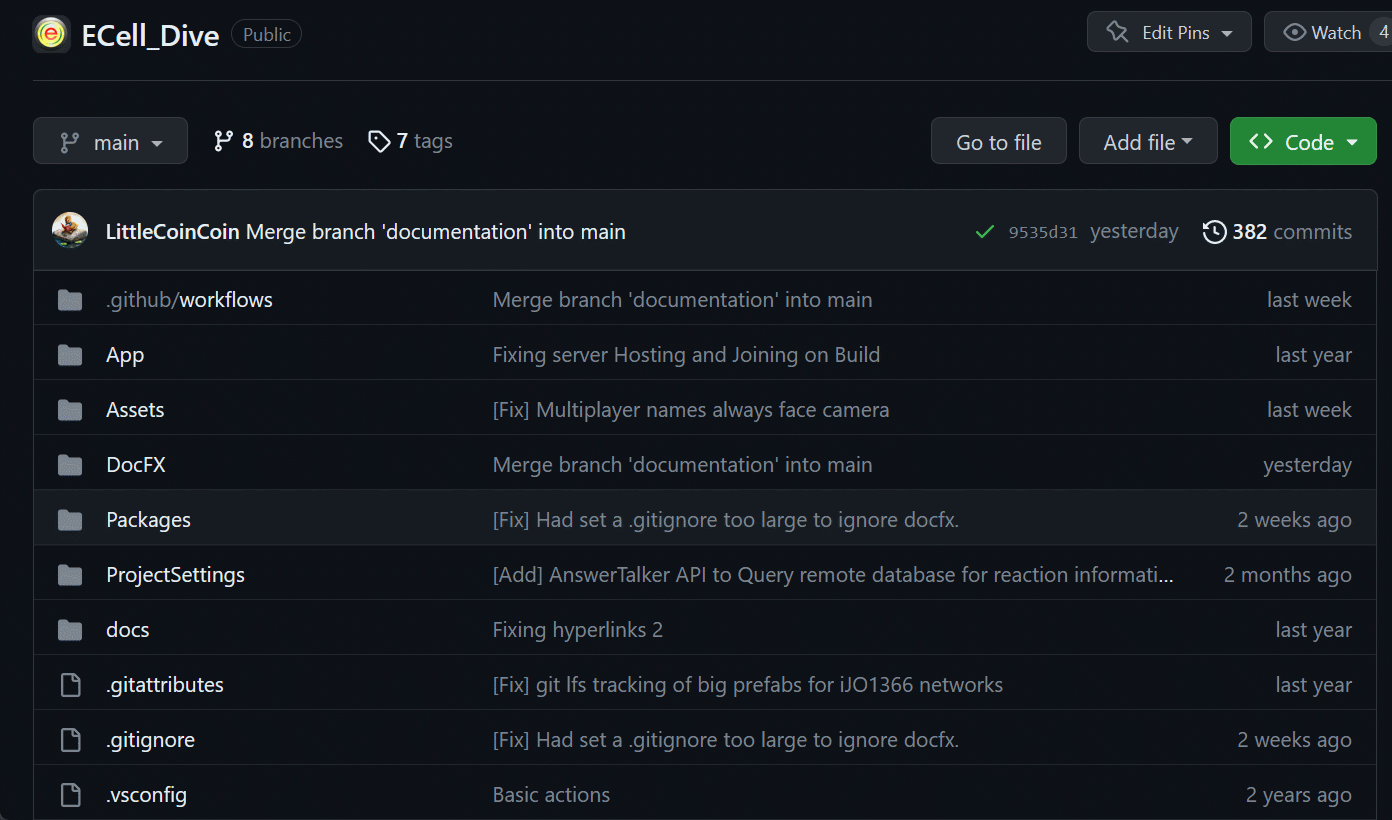1392x820 pixels.
Task: View the 7 tags page
Action: click(410, 141)
